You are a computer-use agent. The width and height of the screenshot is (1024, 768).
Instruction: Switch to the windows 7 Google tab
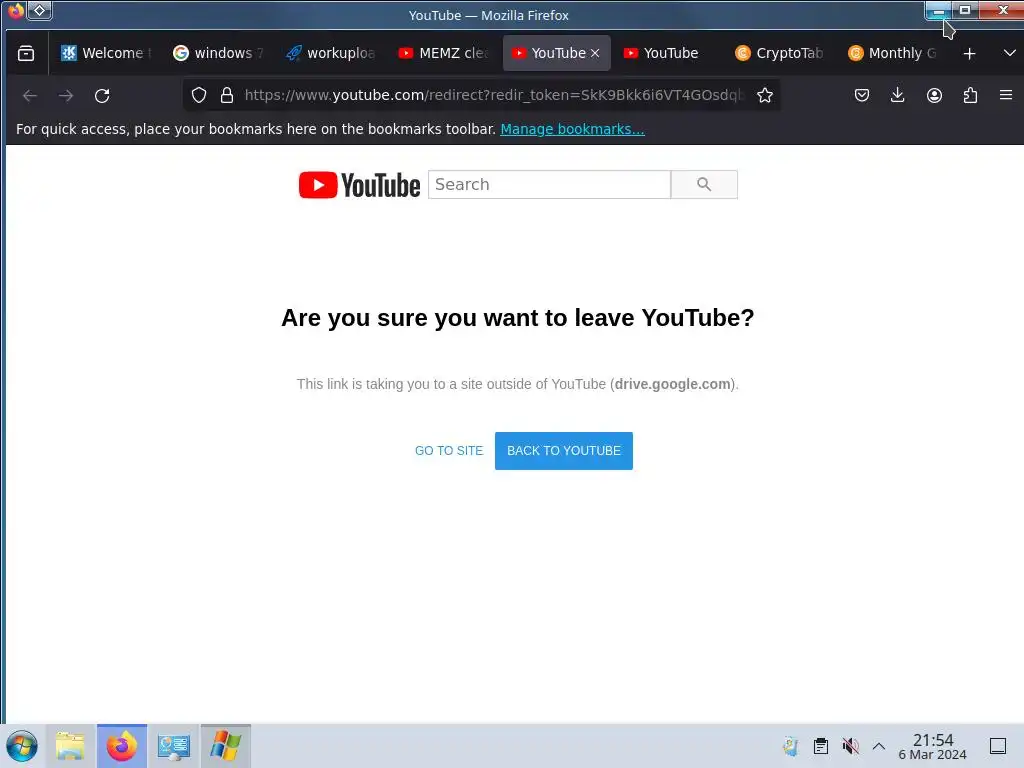(219, 53)
